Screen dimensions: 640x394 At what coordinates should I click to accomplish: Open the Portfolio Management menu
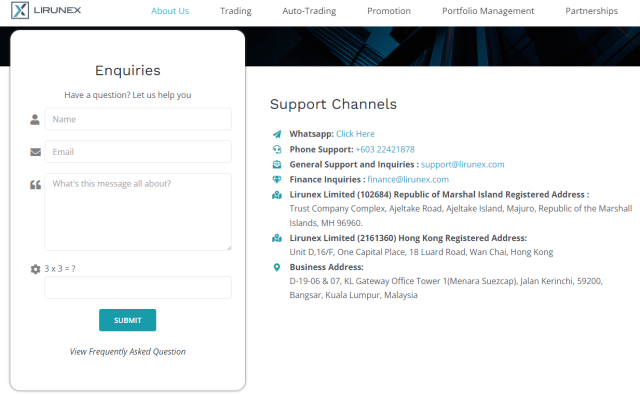point(488,11)
